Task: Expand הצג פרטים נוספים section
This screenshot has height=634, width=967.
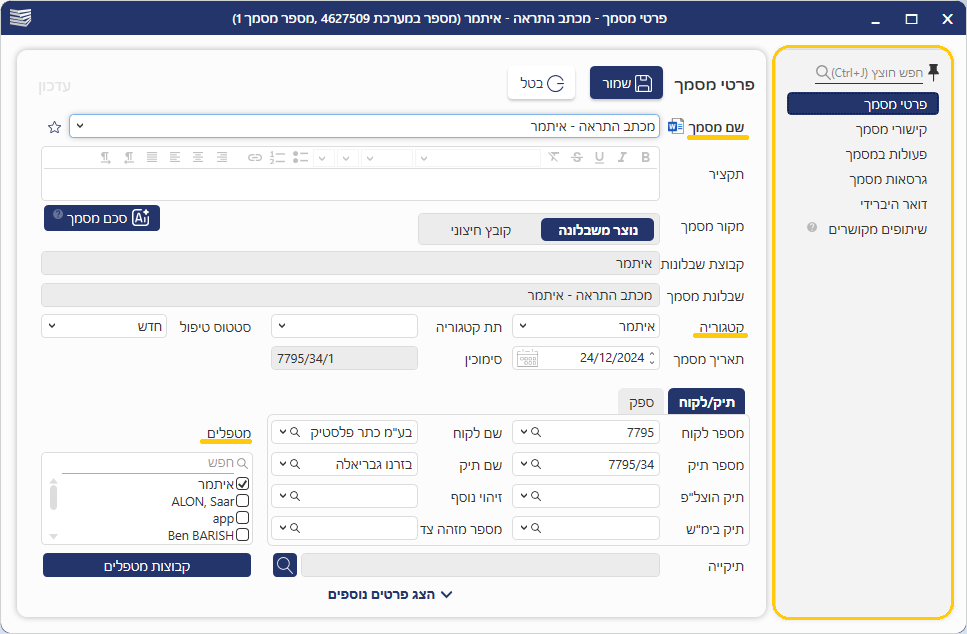Action: (390, 594)
